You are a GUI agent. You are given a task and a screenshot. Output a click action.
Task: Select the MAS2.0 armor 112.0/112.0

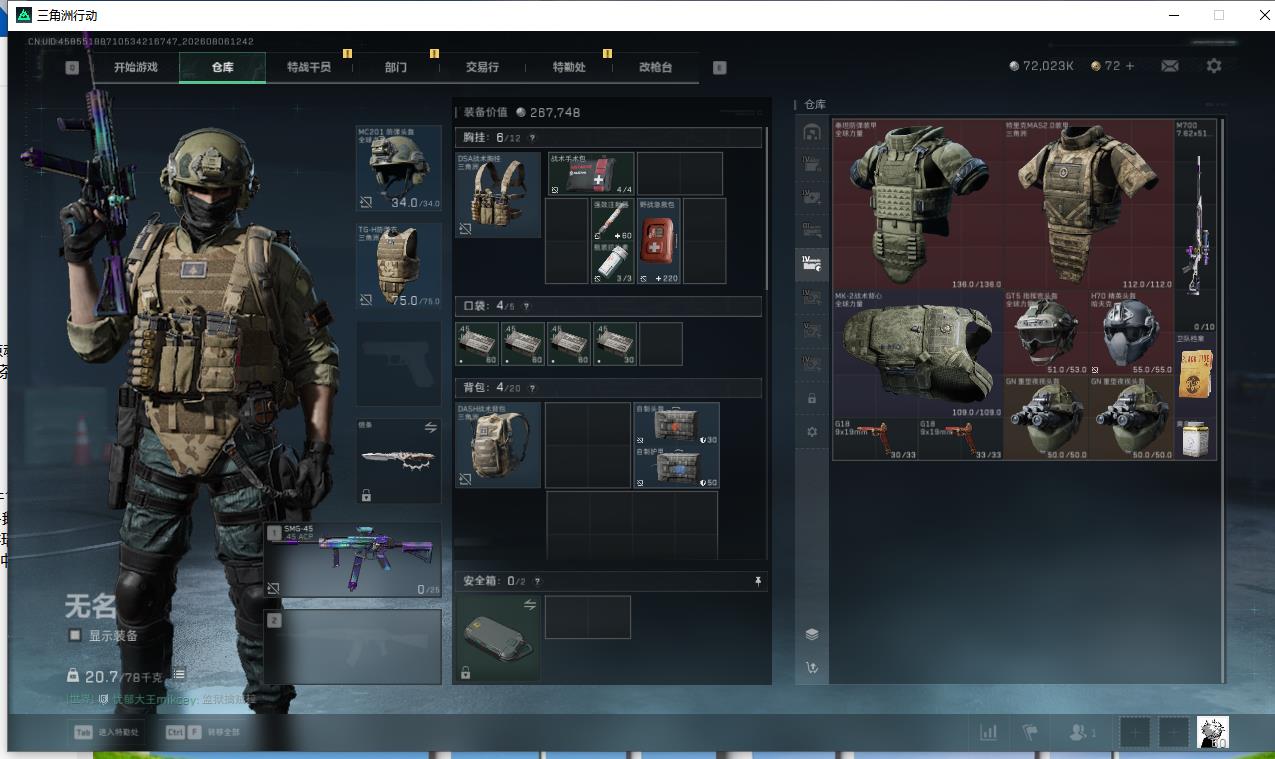(x=1089, y=205)
